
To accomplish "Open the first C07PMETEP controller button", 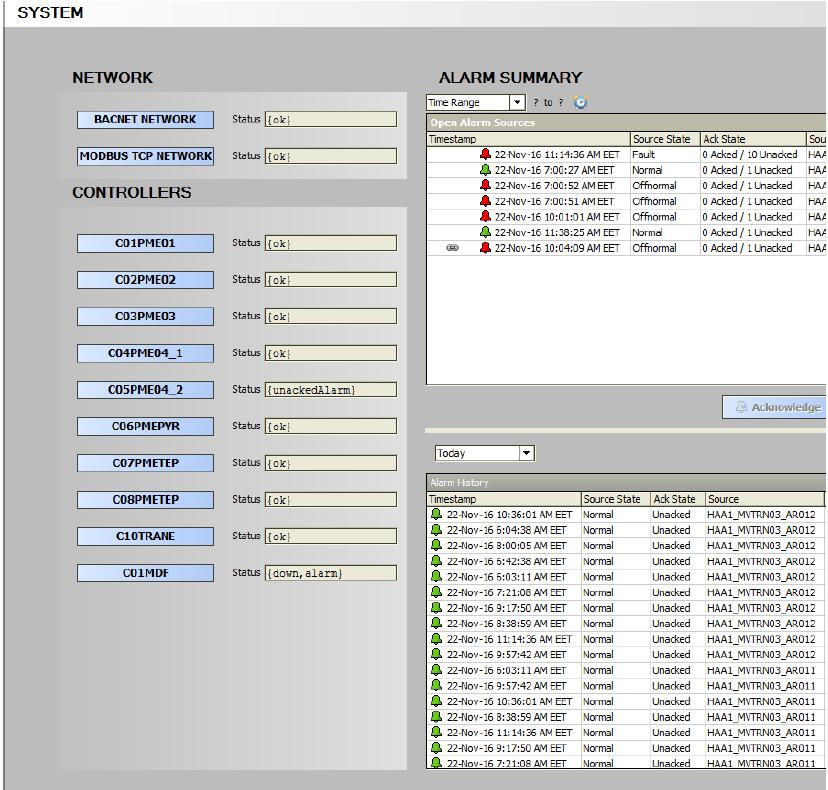I will click(145, 463).
